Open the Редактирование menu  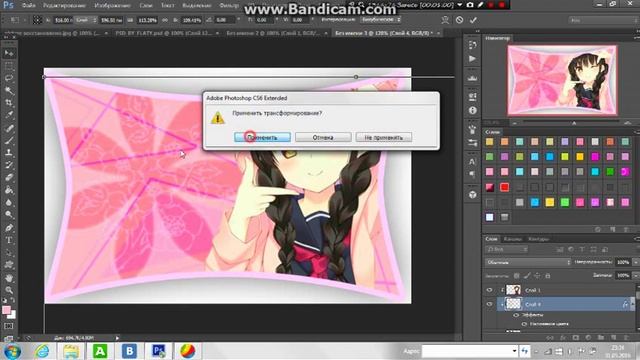[64, 6]
